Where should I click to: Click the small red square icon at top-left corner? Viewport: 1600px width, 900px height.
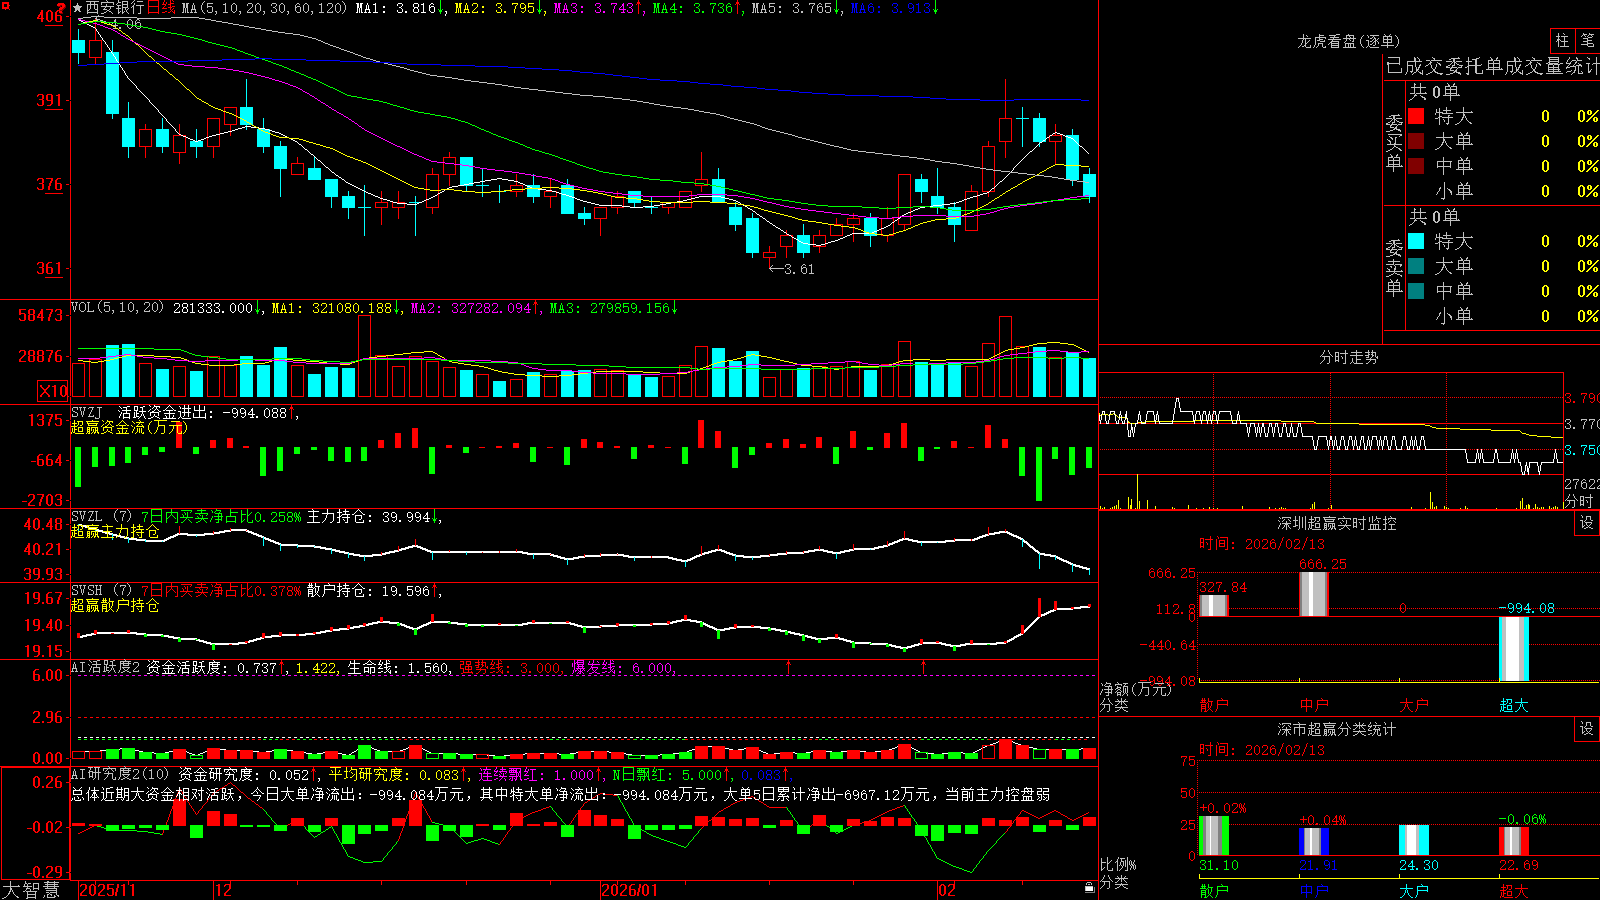coord(4,4)
